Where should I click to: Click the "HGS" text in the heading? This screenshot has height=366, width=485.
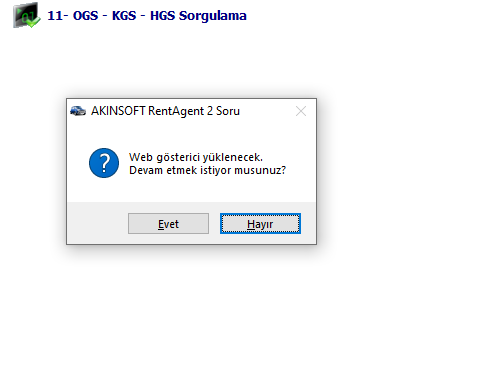(162, 16)
